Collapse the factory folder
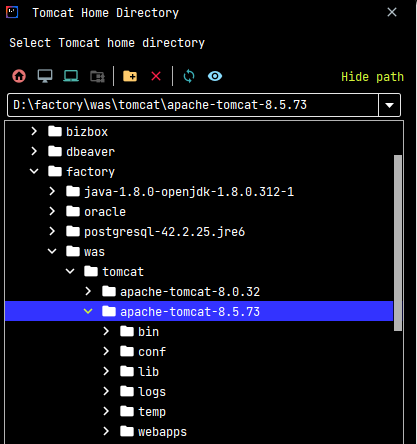The height and width of the screenshot is (444, 417). (34, 171)
